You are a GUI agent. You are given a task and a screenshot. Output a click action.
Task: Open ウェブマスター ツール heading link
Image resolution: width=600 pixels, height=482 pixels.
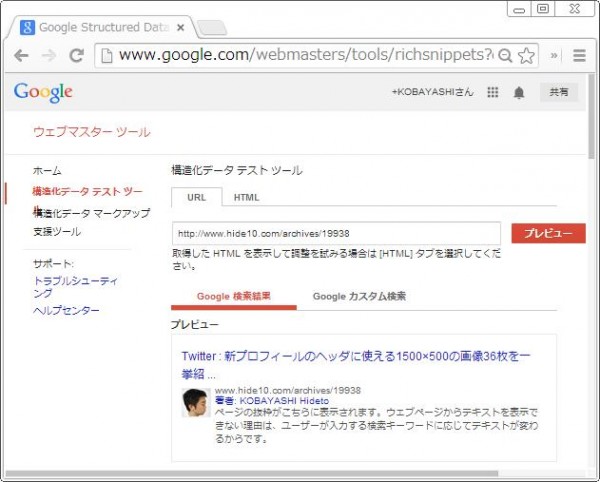click(92, 132)
